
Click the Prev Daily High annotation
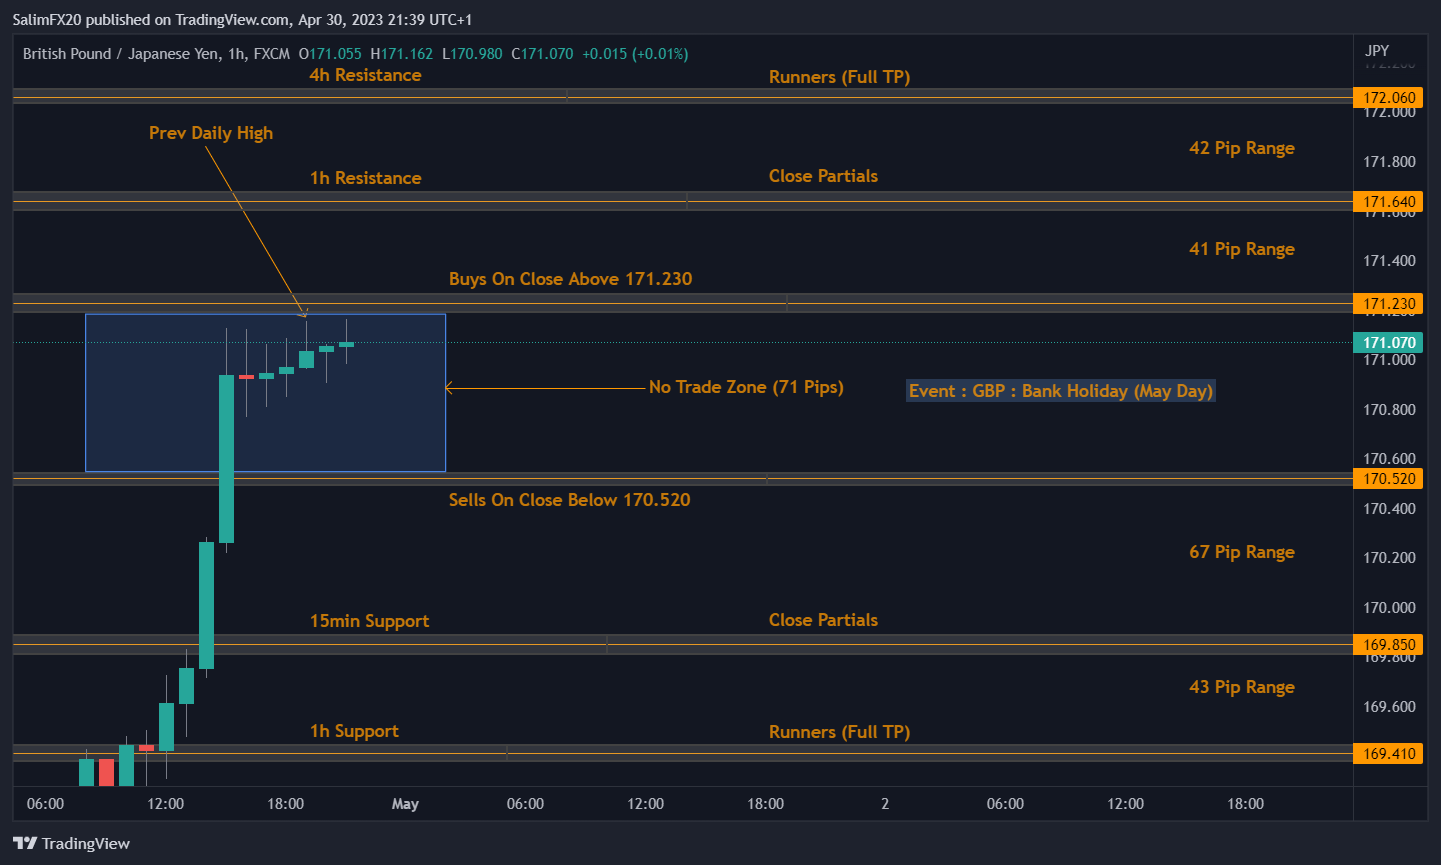(x=210, y=133)
